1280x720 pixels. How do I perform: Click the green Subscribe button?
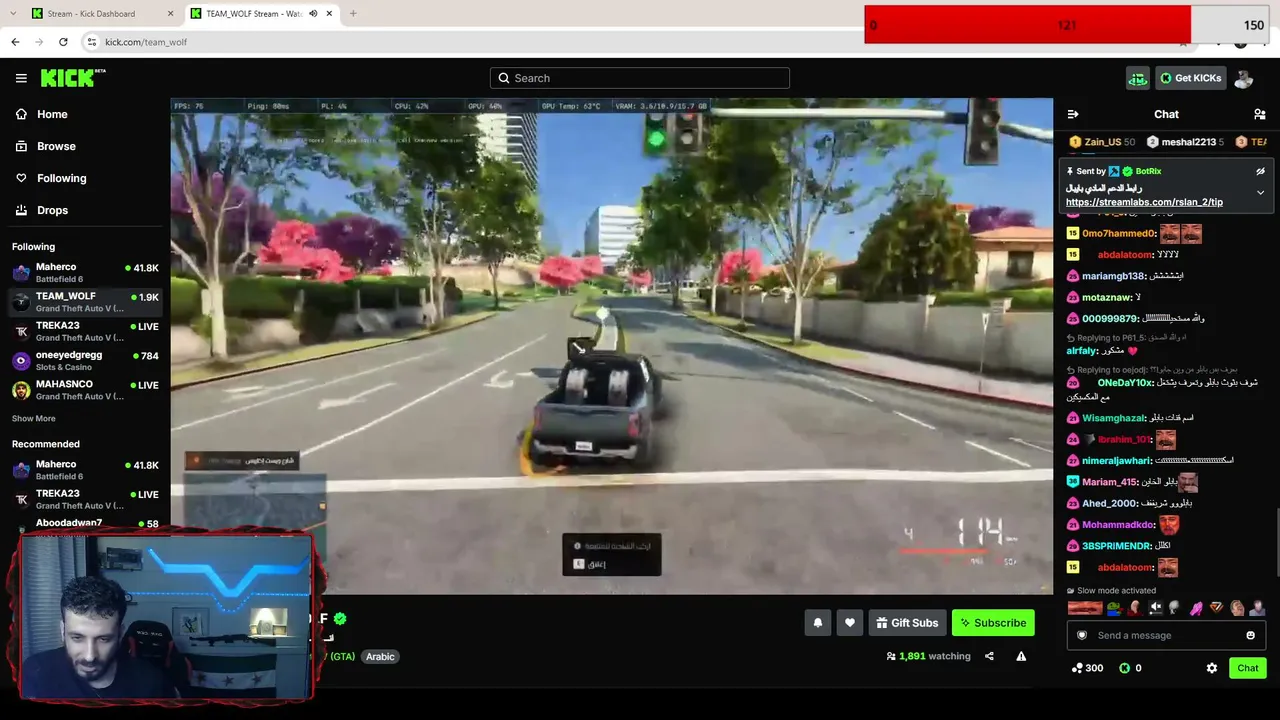[993, 623]
